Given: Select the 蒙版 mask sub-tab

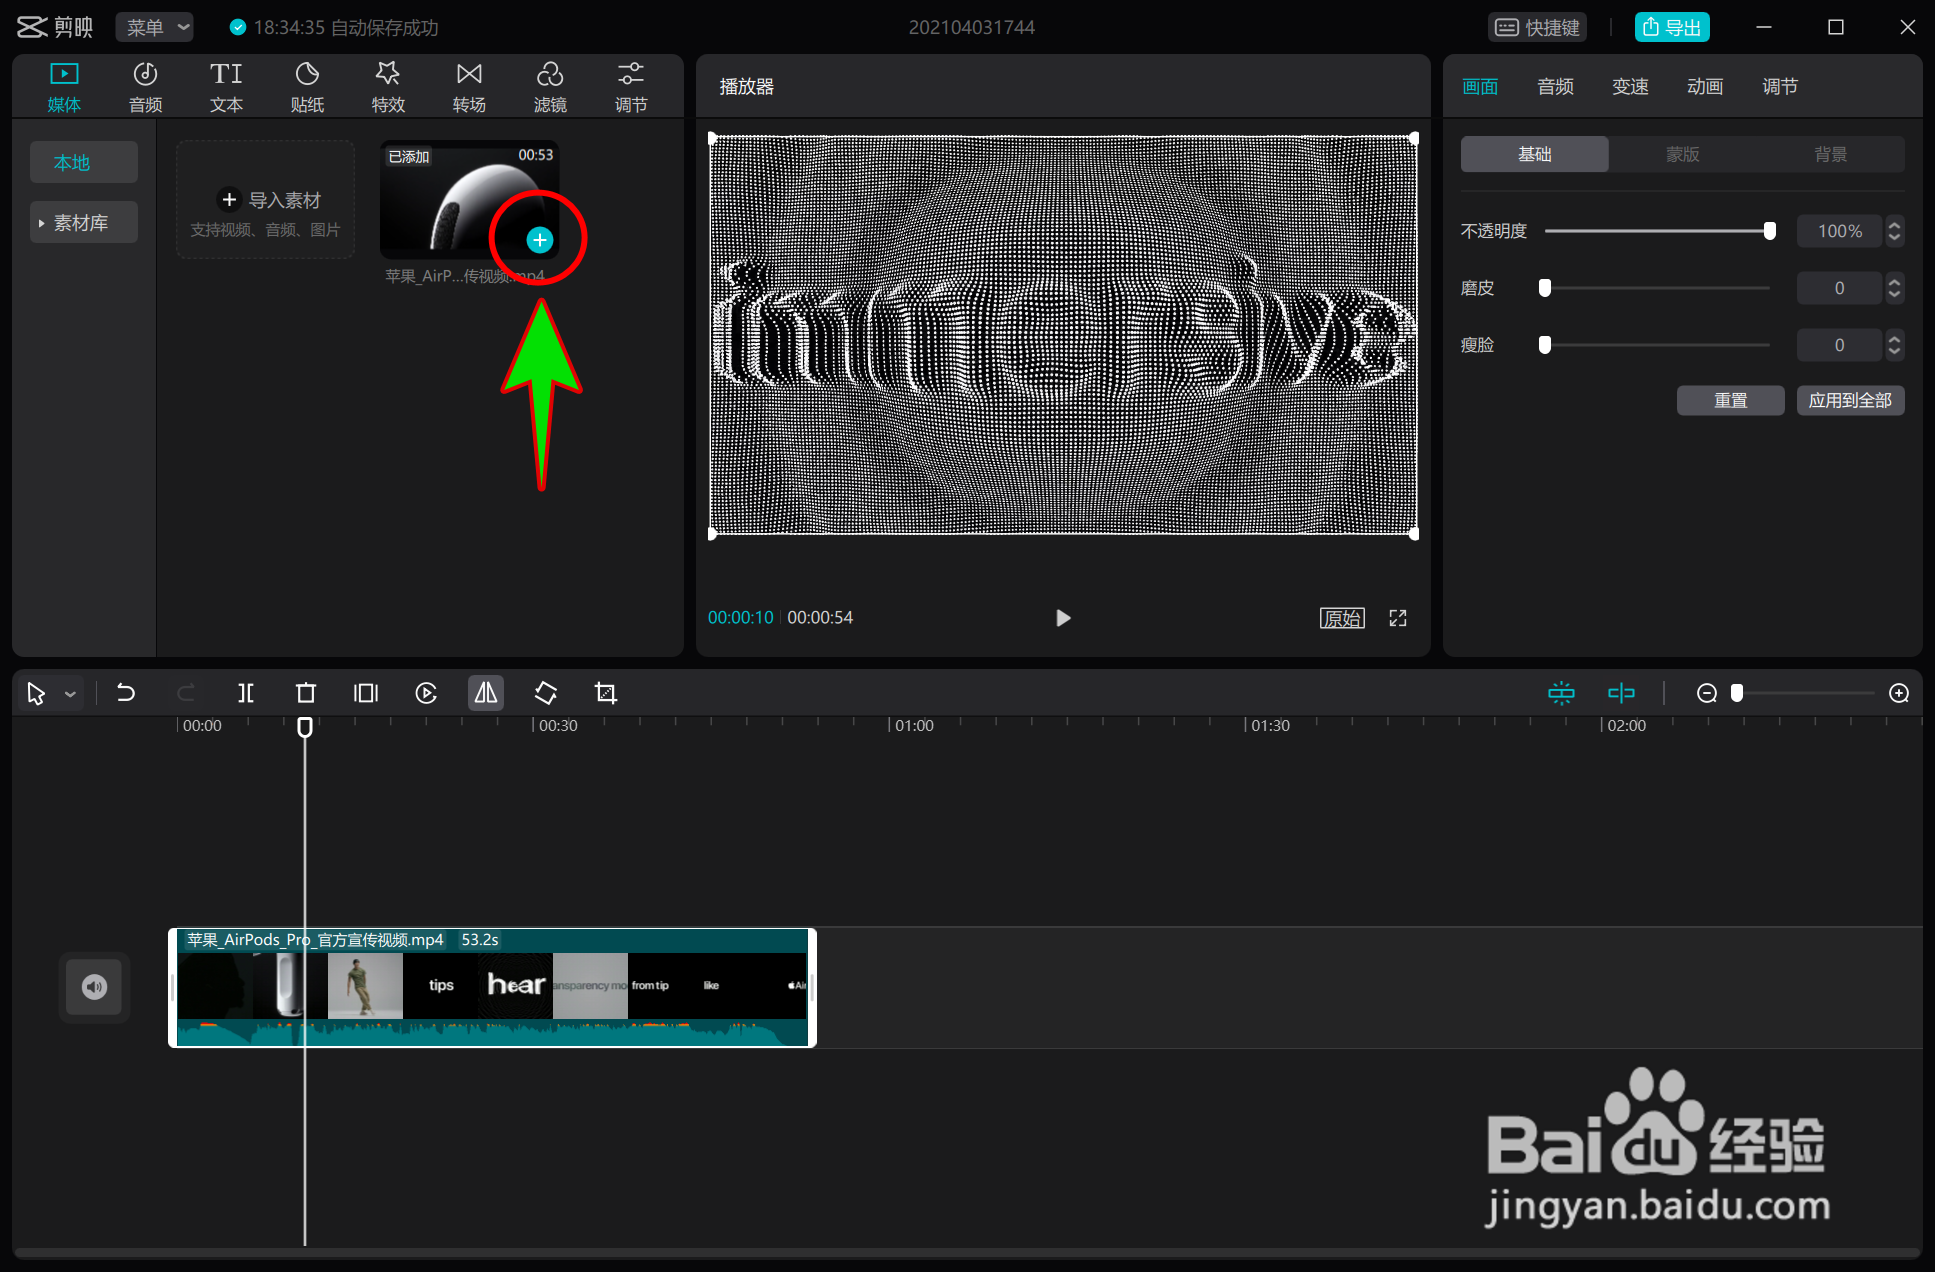Looking at the screenshot, I should (x=1683, y=154).
